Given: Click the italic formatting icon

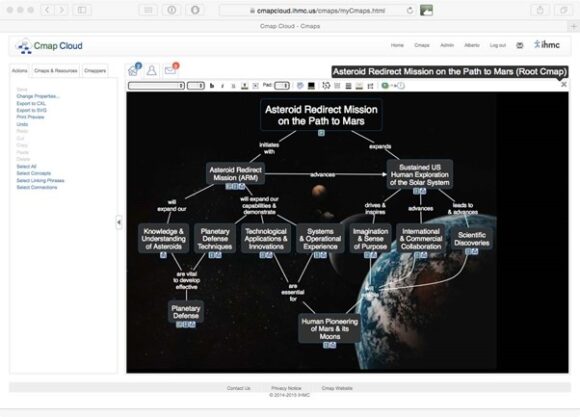Looking at the screenshot, I should pos(222,86).
